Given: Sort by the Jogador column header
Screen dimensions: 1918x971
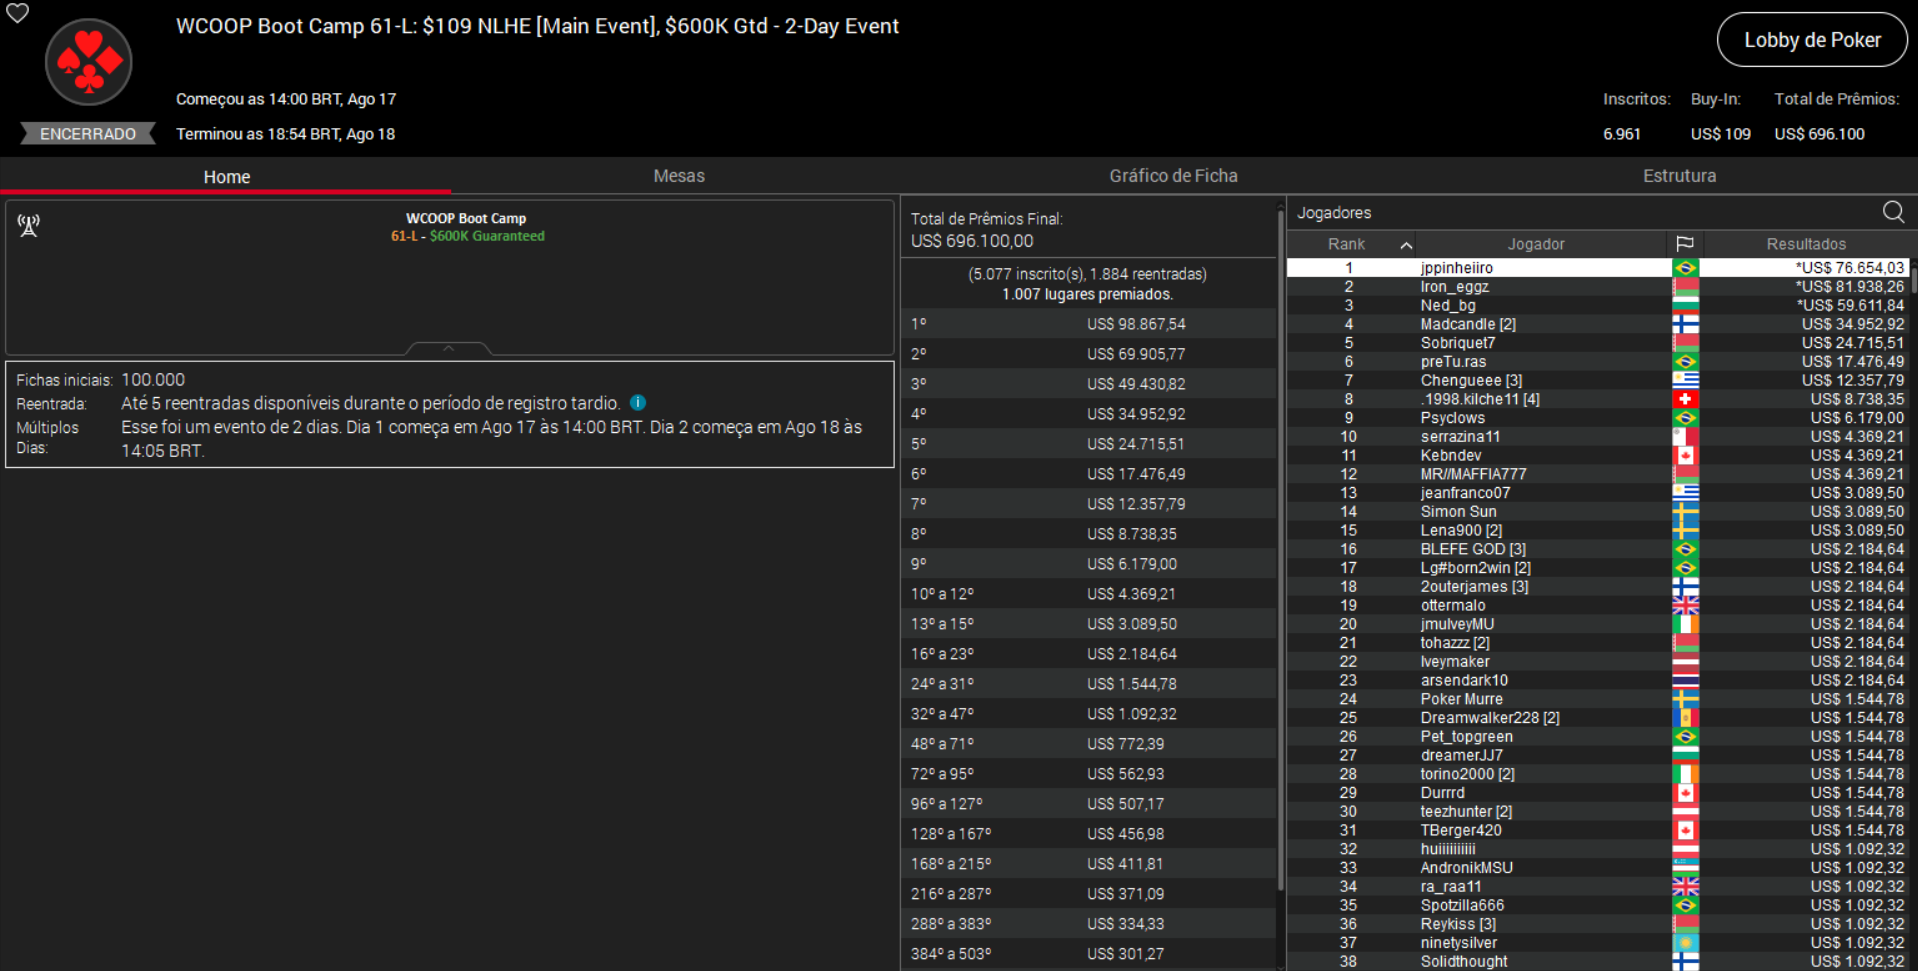Looking at the screenshot, I should [x=1536, y=244].
